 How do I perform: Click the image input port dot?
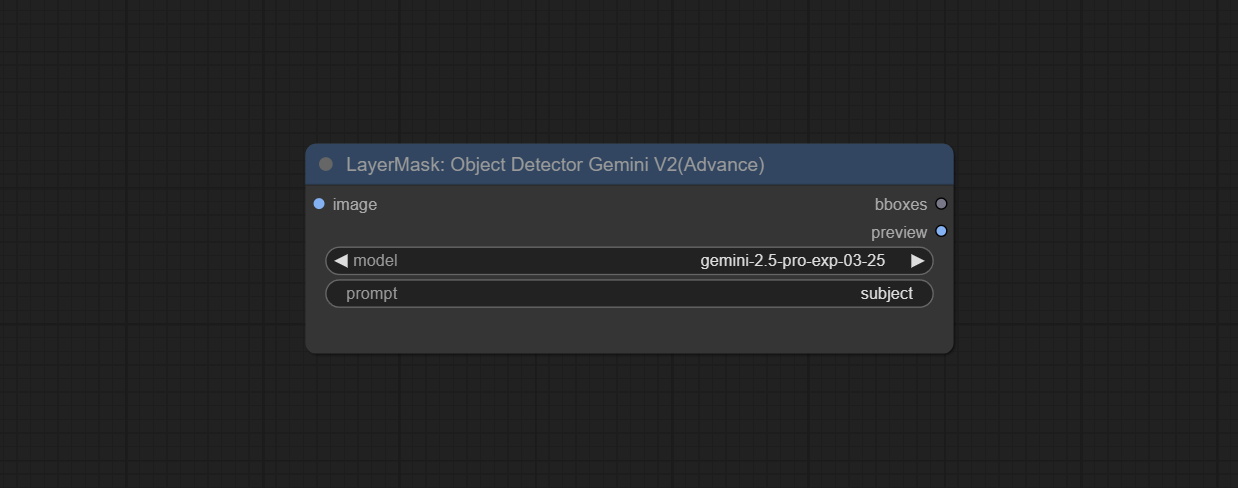click(x=319, y=204)
